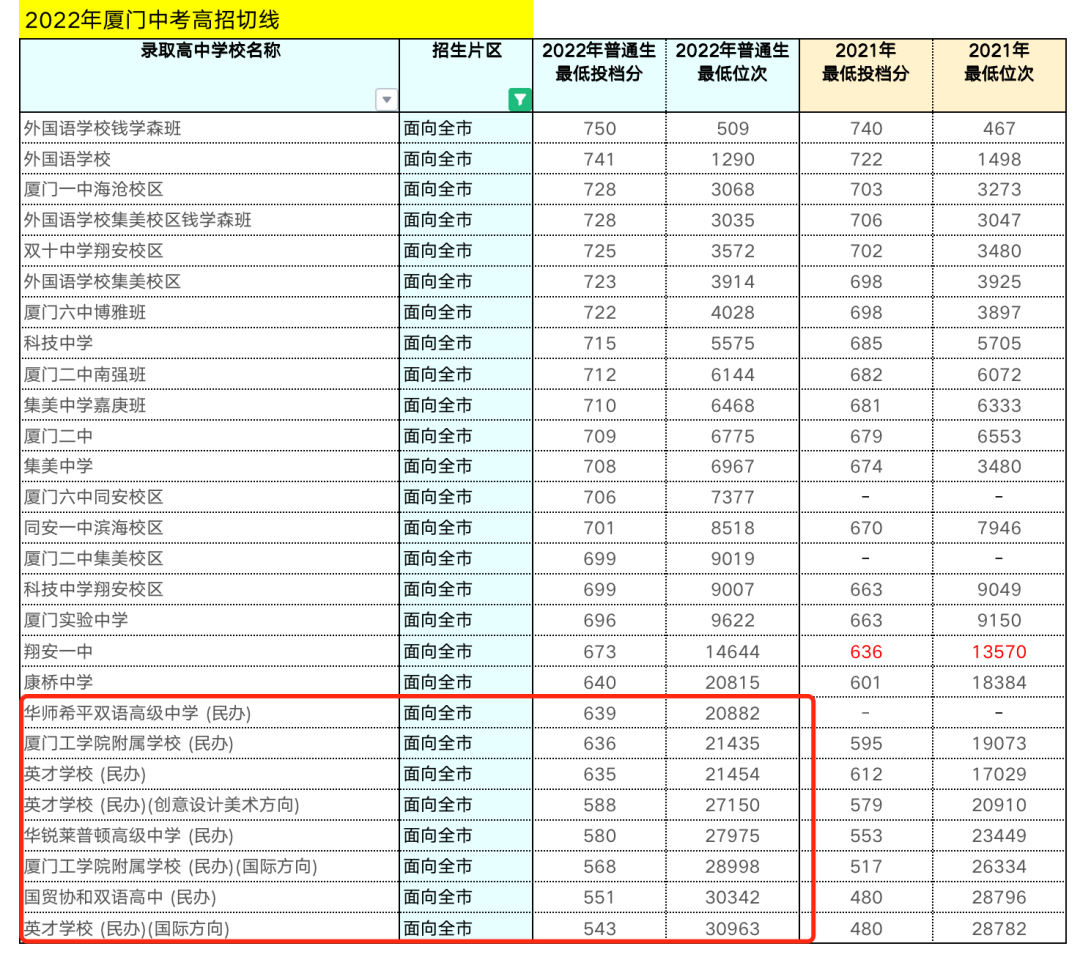Image resolution: width=1080 pixels, height=960 pixels.
Task: Click the cell 厦门二中南强班
Action: pyautogui.click(x=210, y=375)
